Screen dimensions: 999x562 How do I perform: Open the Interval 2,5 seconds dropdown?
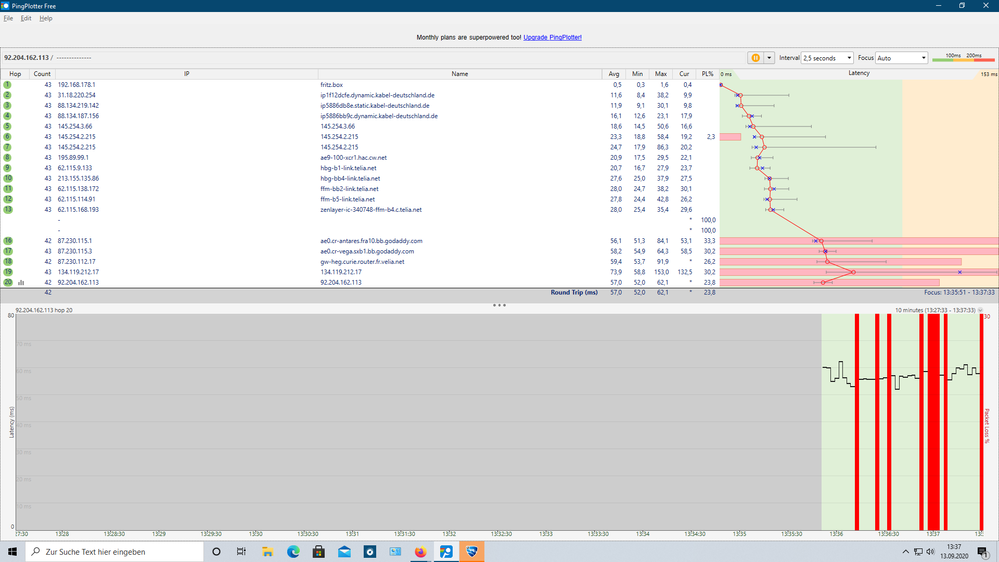pyautogui.click(x=827, y=58)
